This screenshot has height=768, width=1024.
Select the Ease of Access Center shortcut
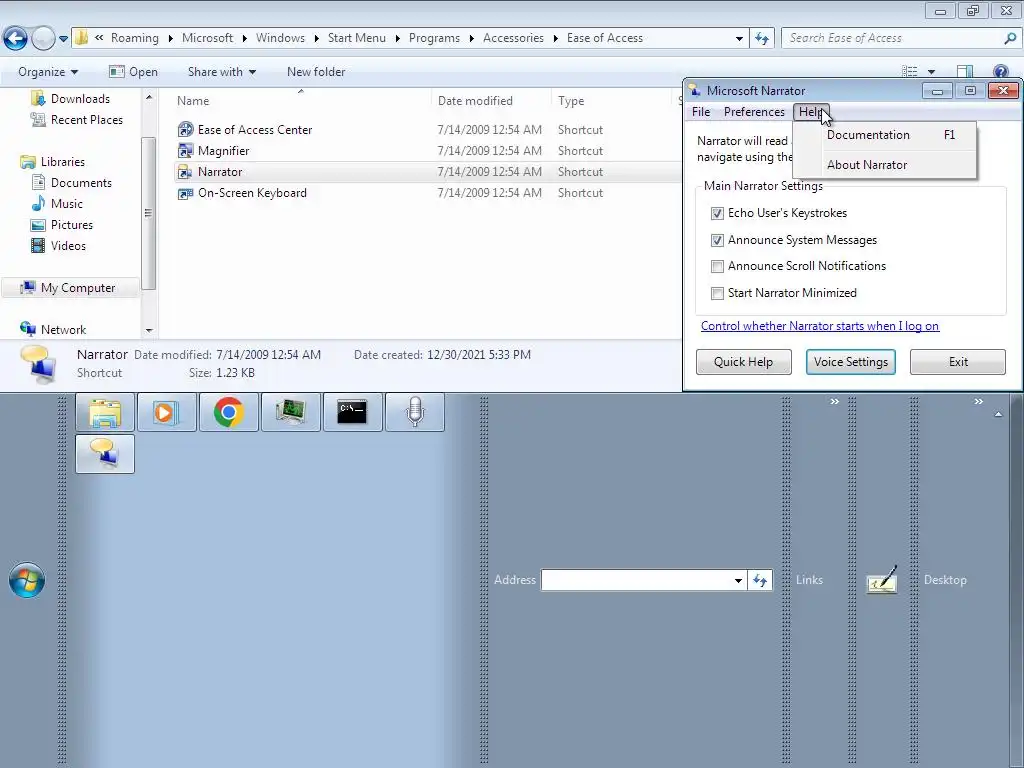point(255,130)
